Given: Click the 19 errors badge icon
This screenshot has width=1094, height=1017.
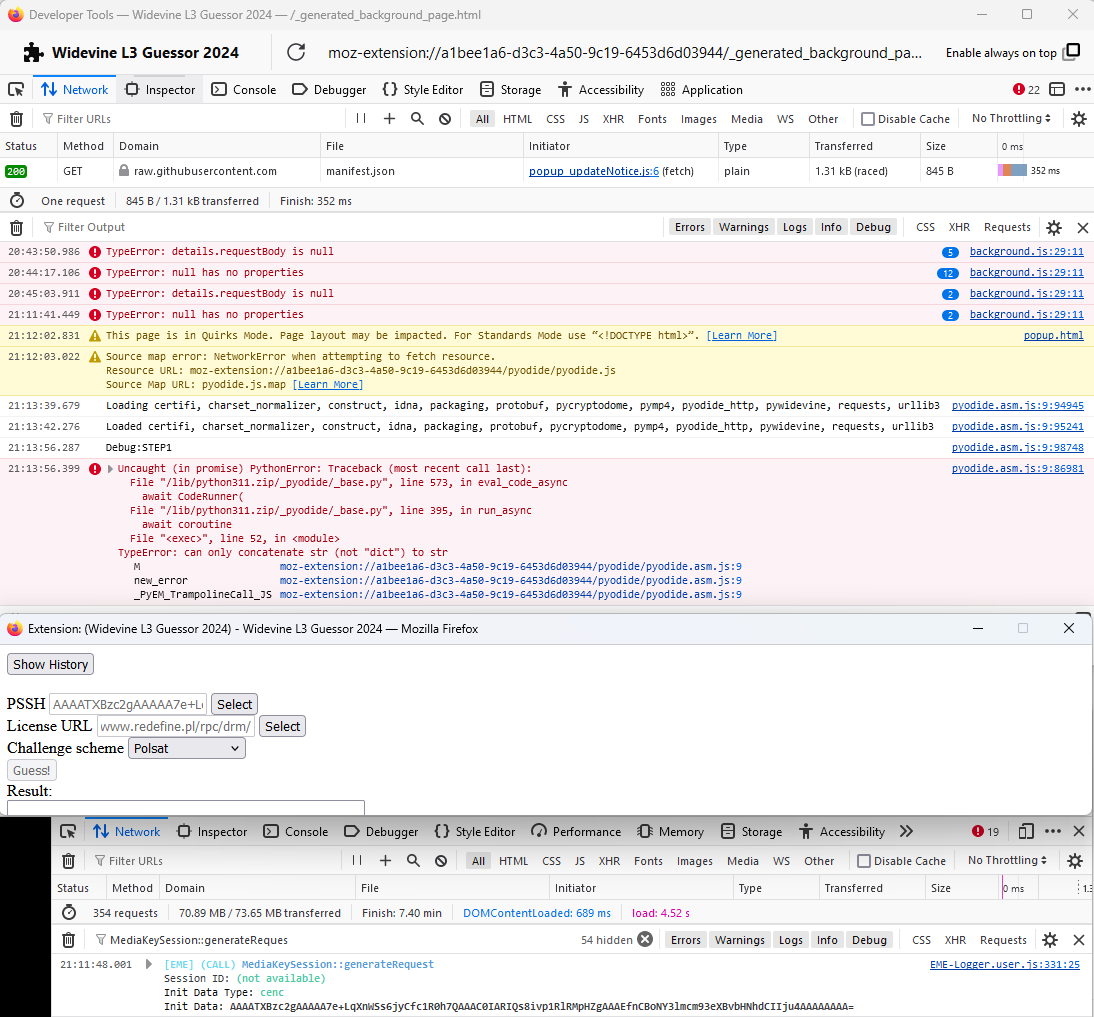Looking at the screenshot, I should (977, 831).
